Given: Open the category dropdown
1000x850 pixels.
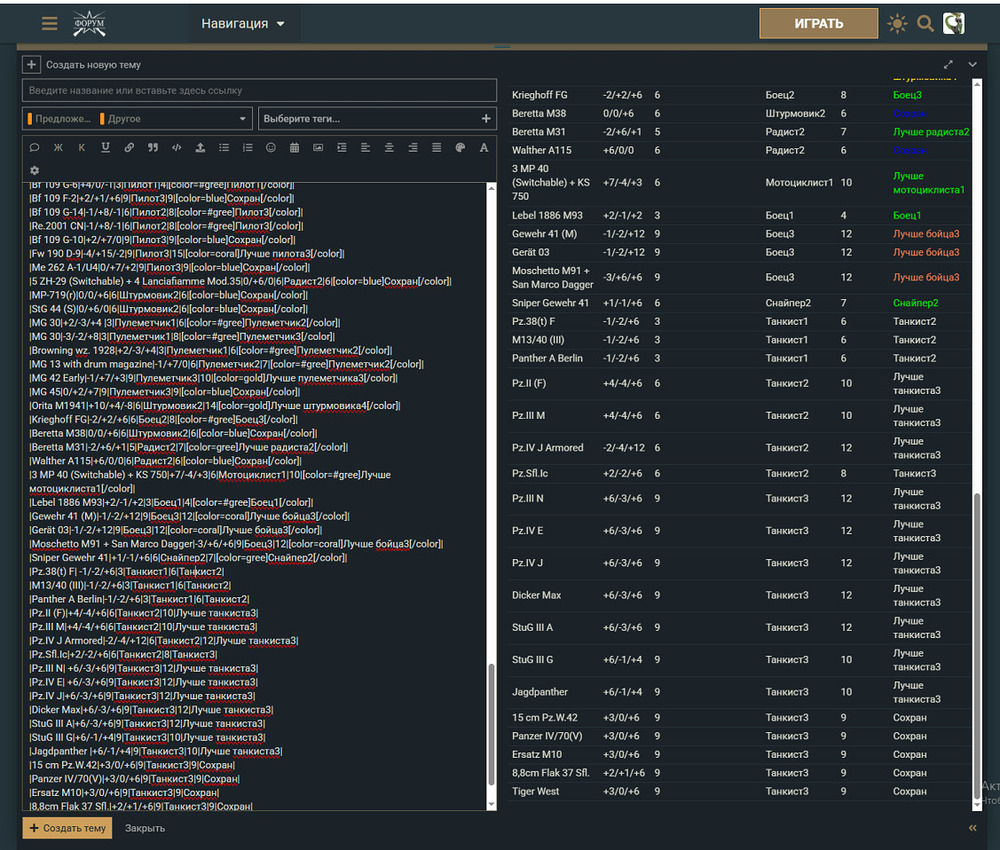Looking at the screenshot, I should coord(136,119).
